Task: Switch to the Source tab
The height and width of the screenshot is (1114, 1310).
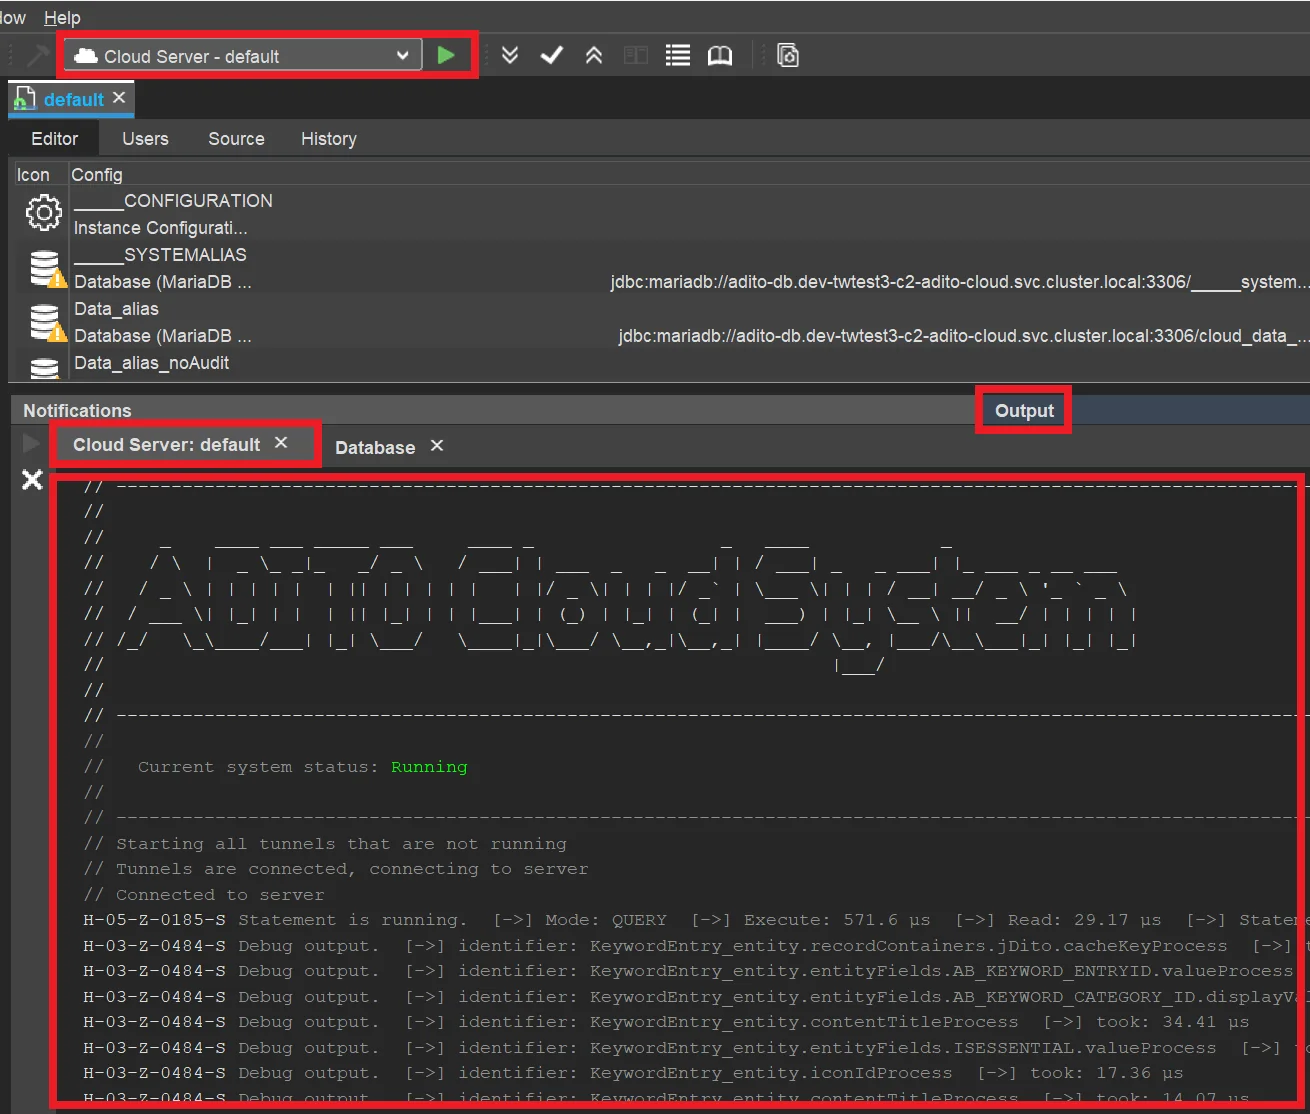Action: pyautogui.click(x=236, y=139)
